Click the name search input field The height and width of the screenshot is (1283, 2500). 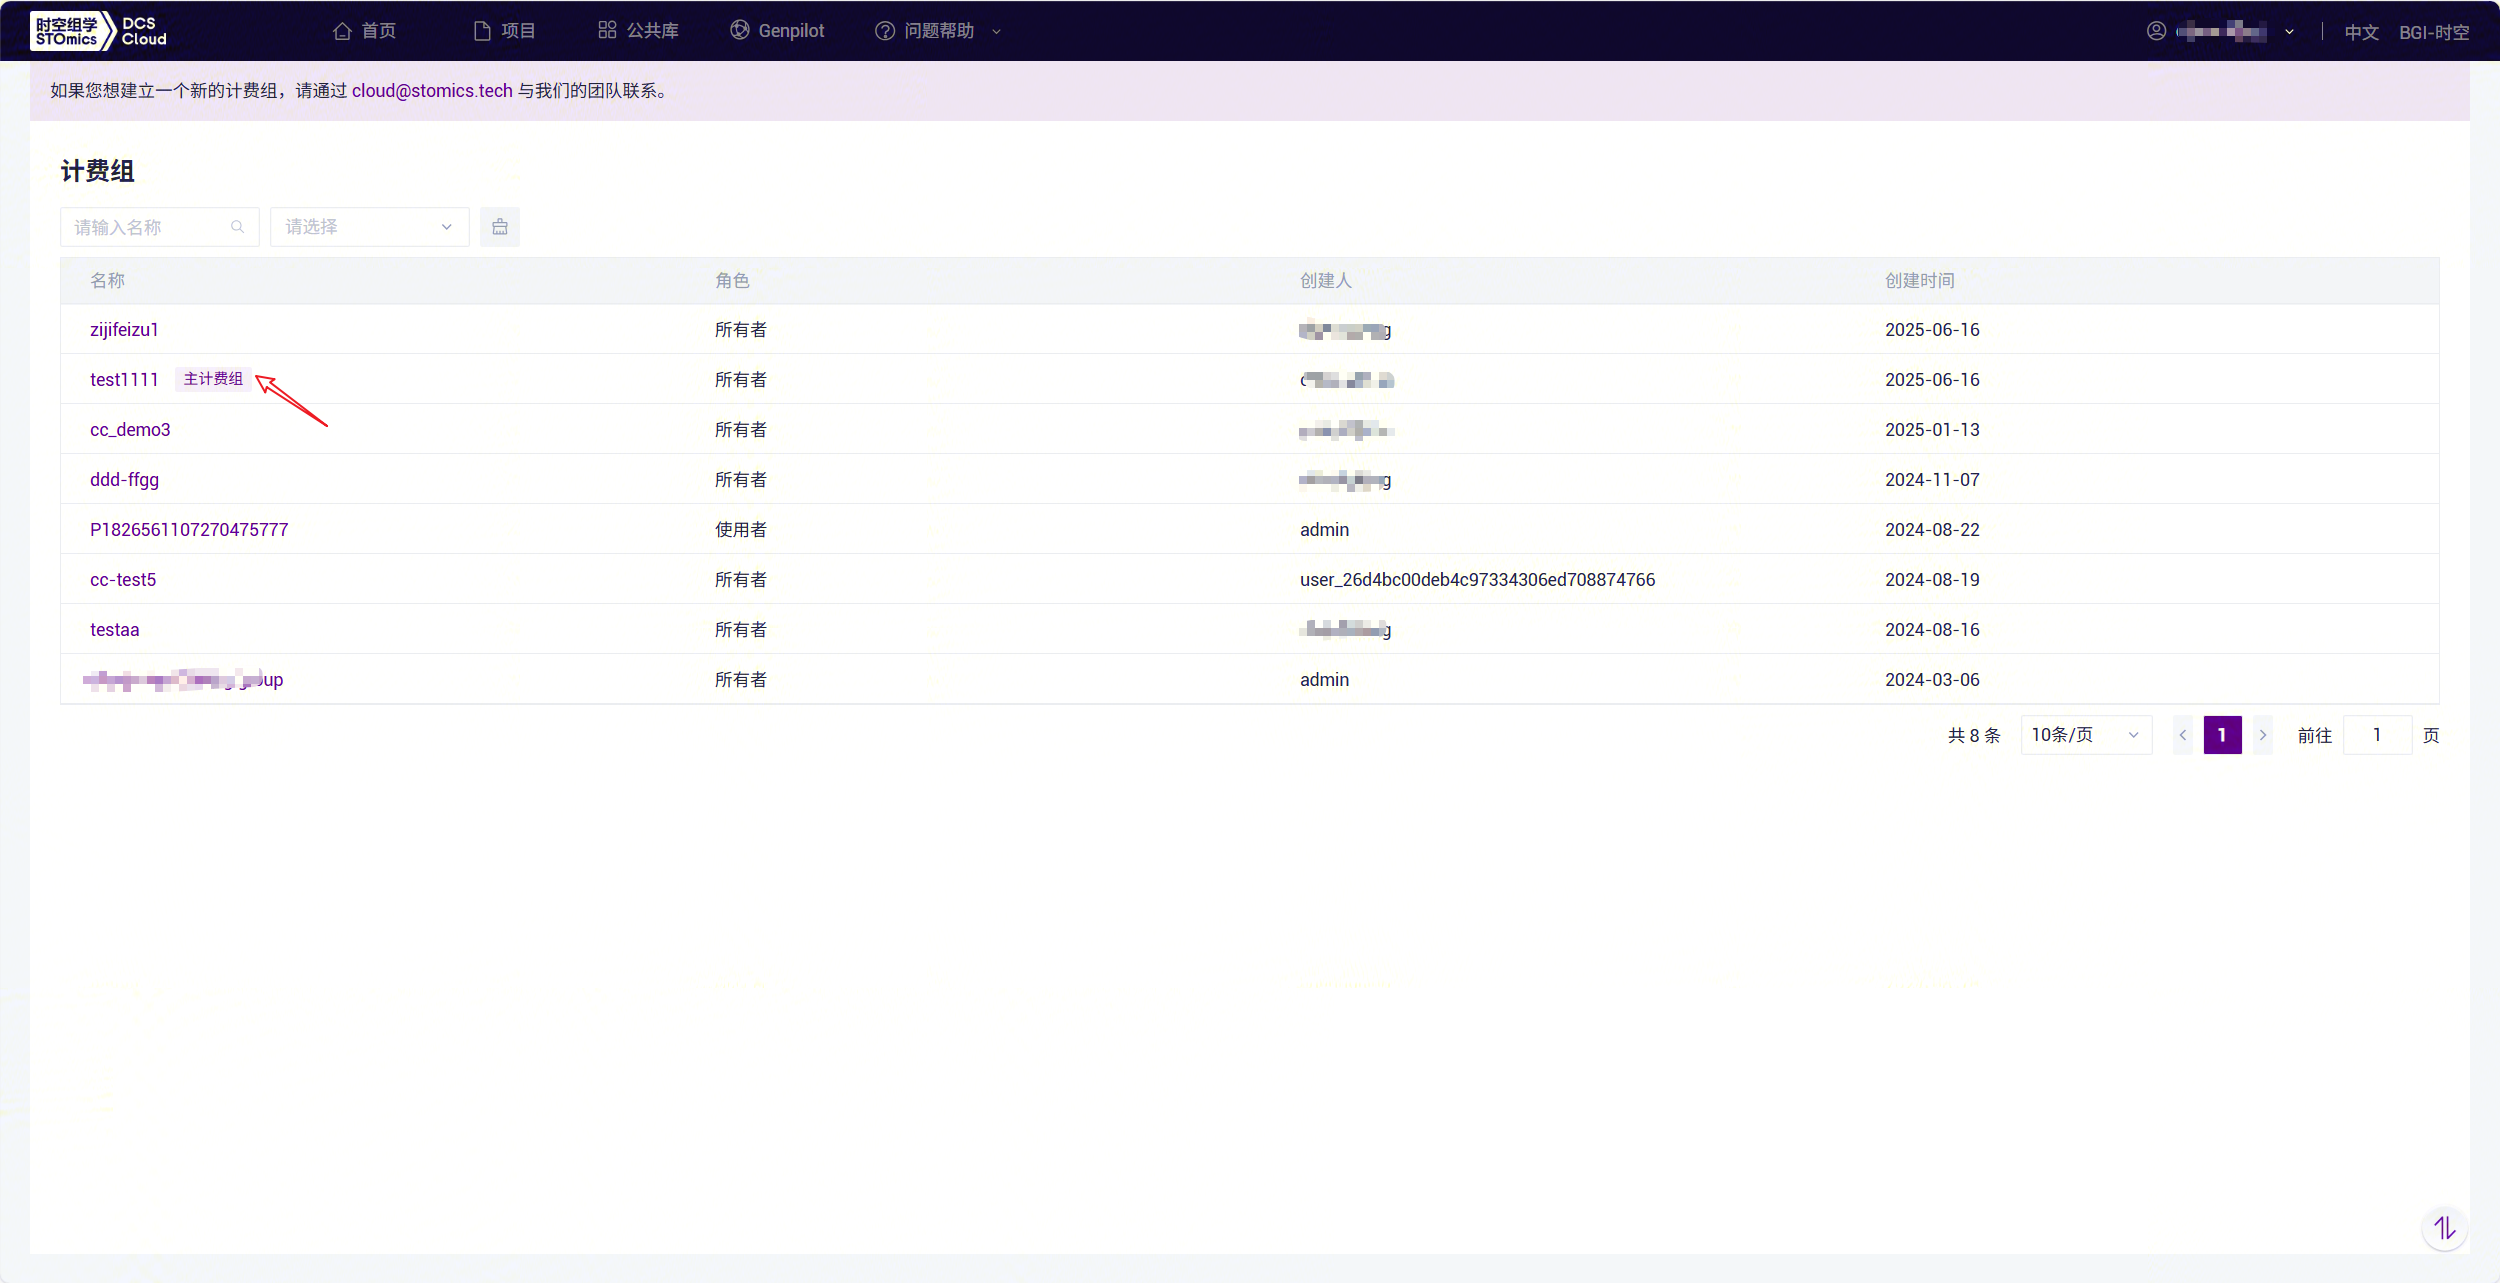click(150, 227)
